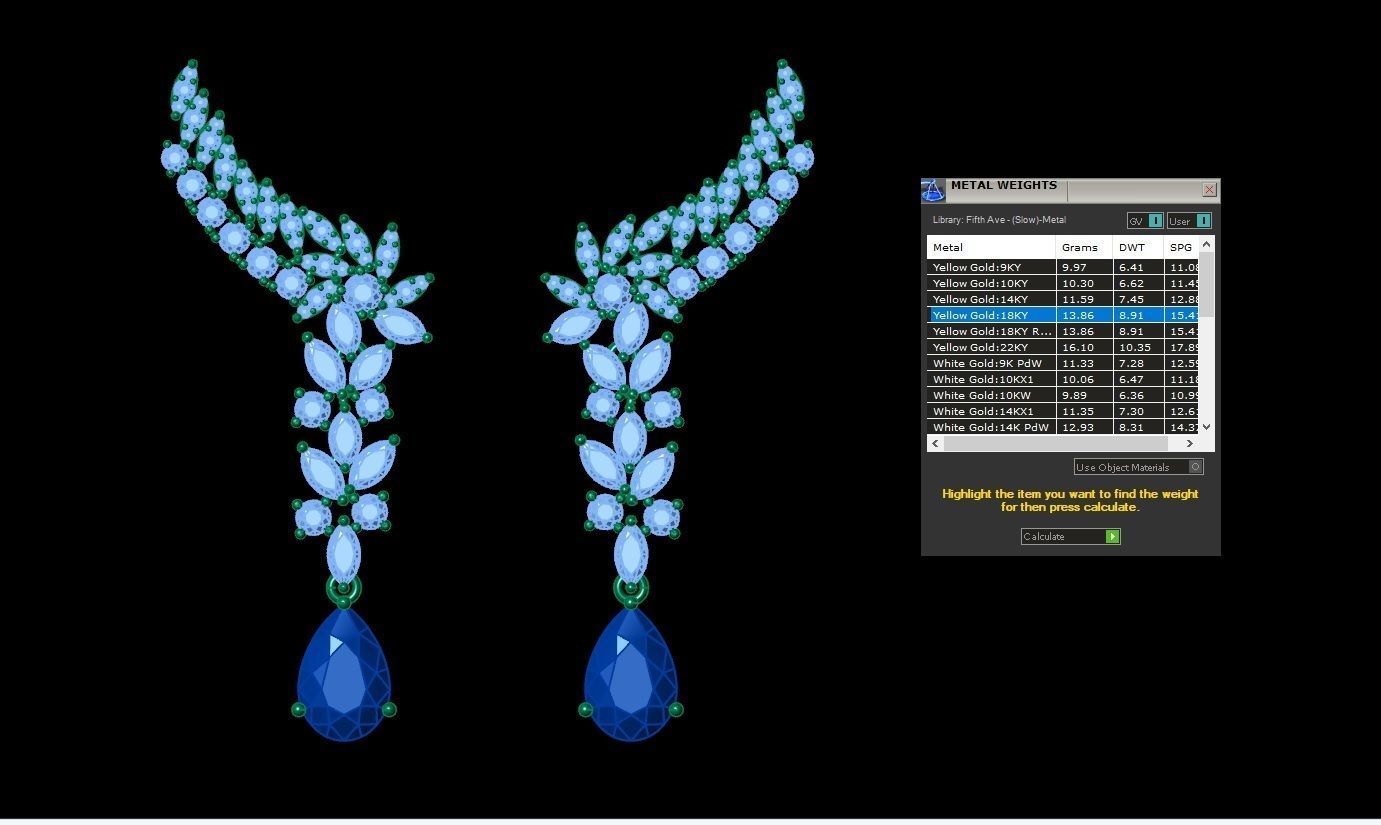Click the horizontal scroll right arrow
1381x825 pixels.
pyautogui.click(x=1189, y=443)
